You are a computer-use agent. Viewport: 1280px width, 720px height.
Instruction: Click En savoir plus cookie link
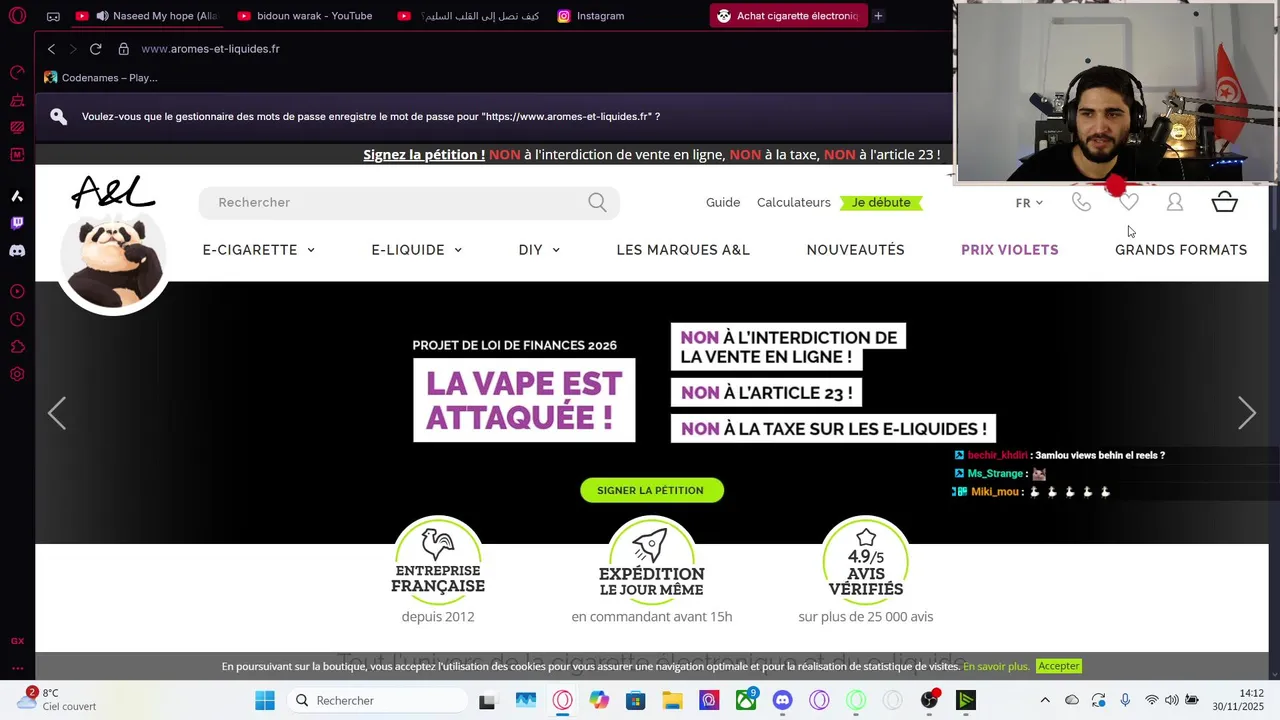point(996,666)
